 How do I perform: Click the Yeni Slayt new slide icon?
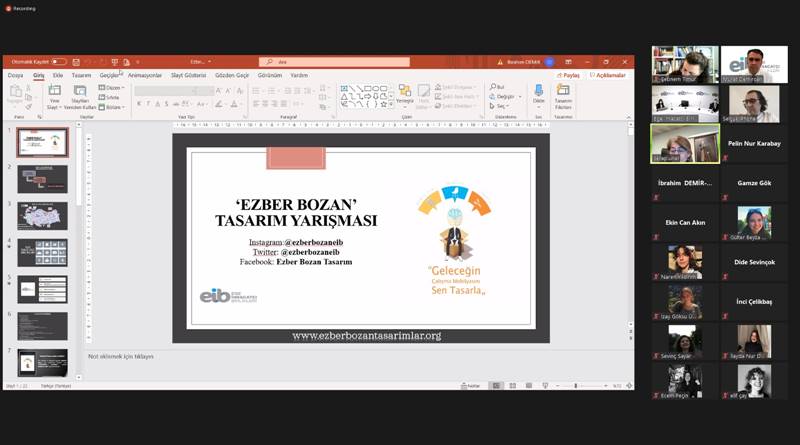pyautogui.click(x=54, y=90)
